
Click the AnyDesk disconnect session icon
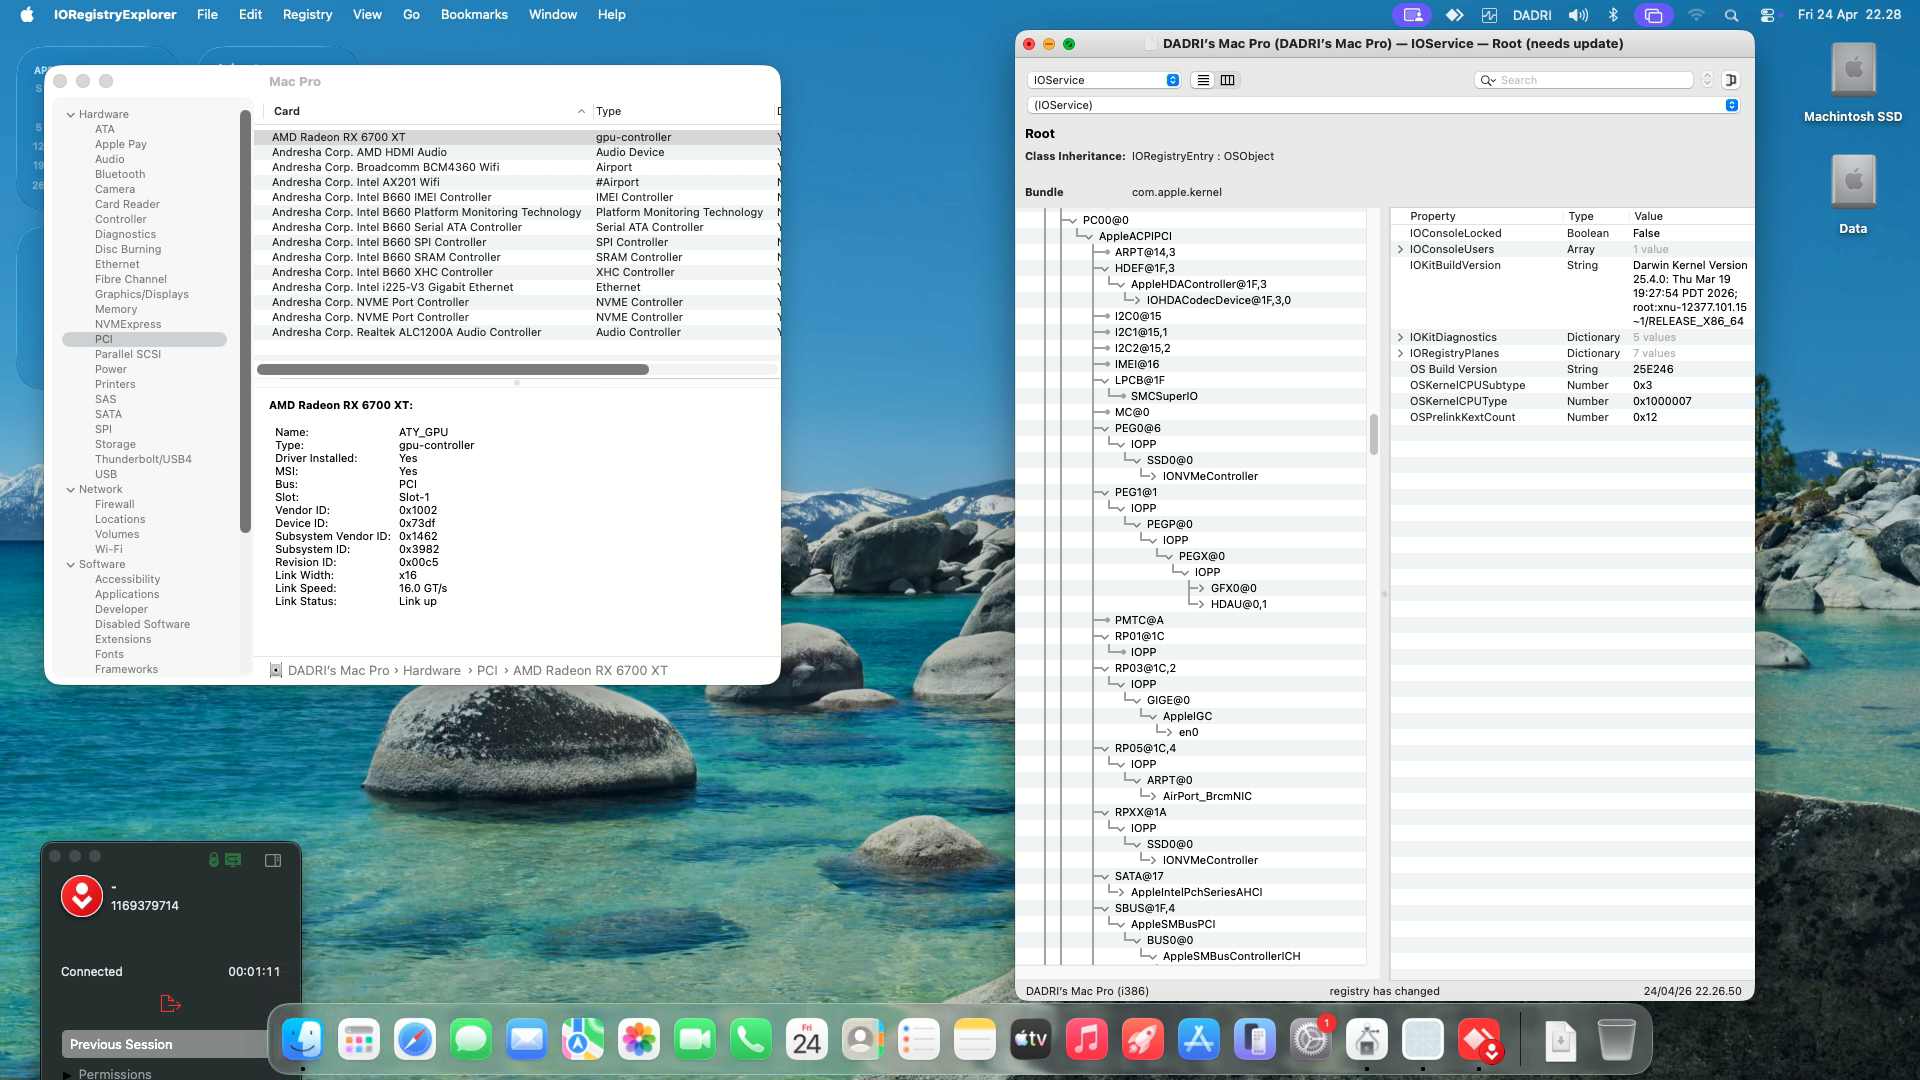coord(170,1003)
